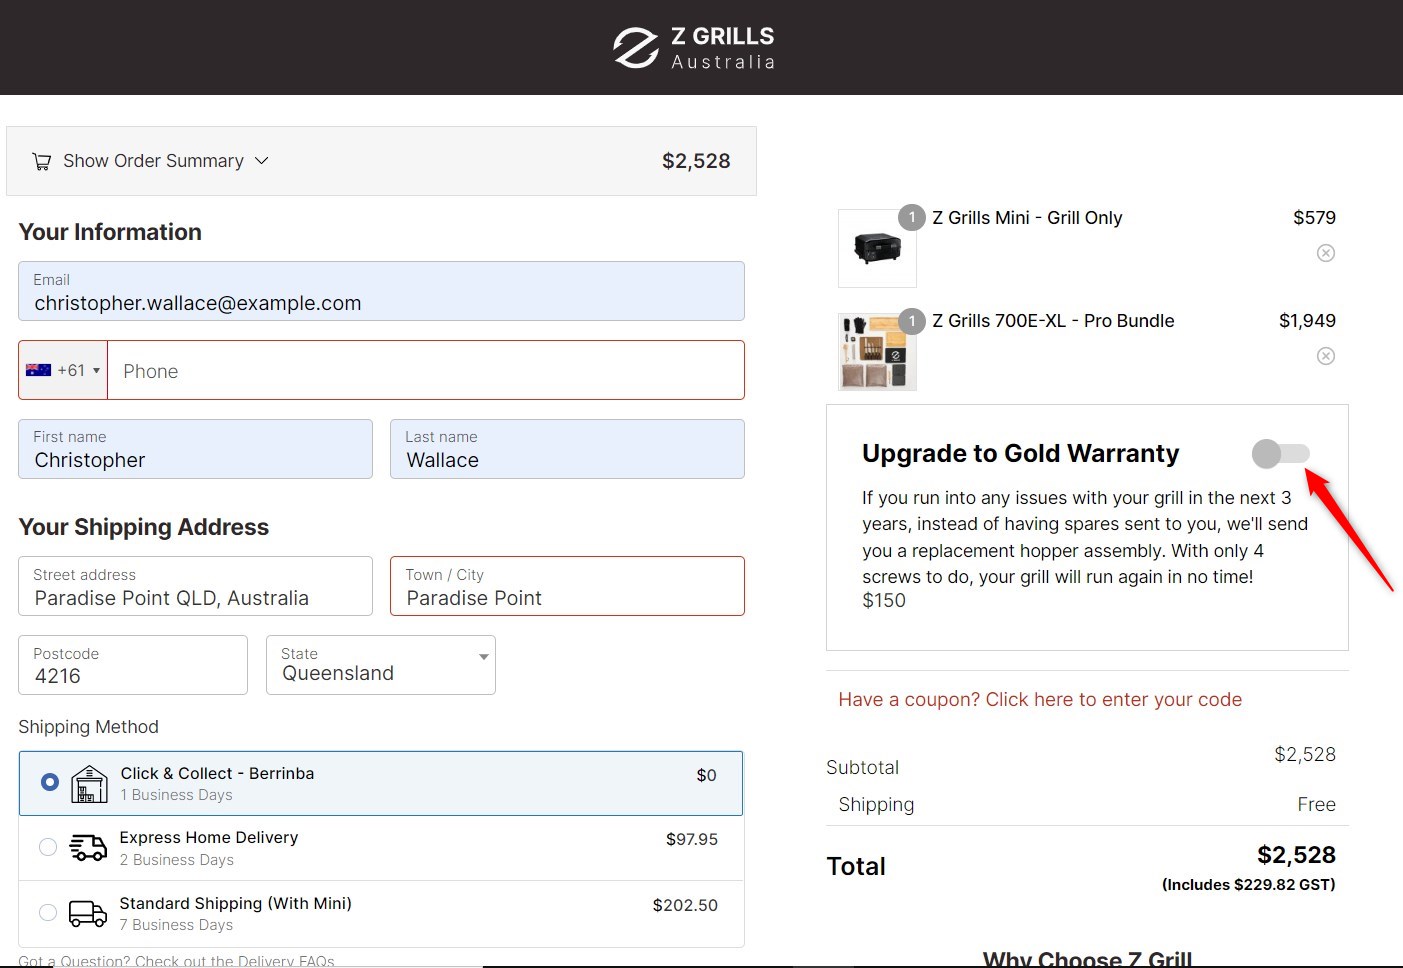Image resolution: width=1403 pixels, height=968 pixels.
Task: Focus the Email input field
Action: click(x=381, y=291)
